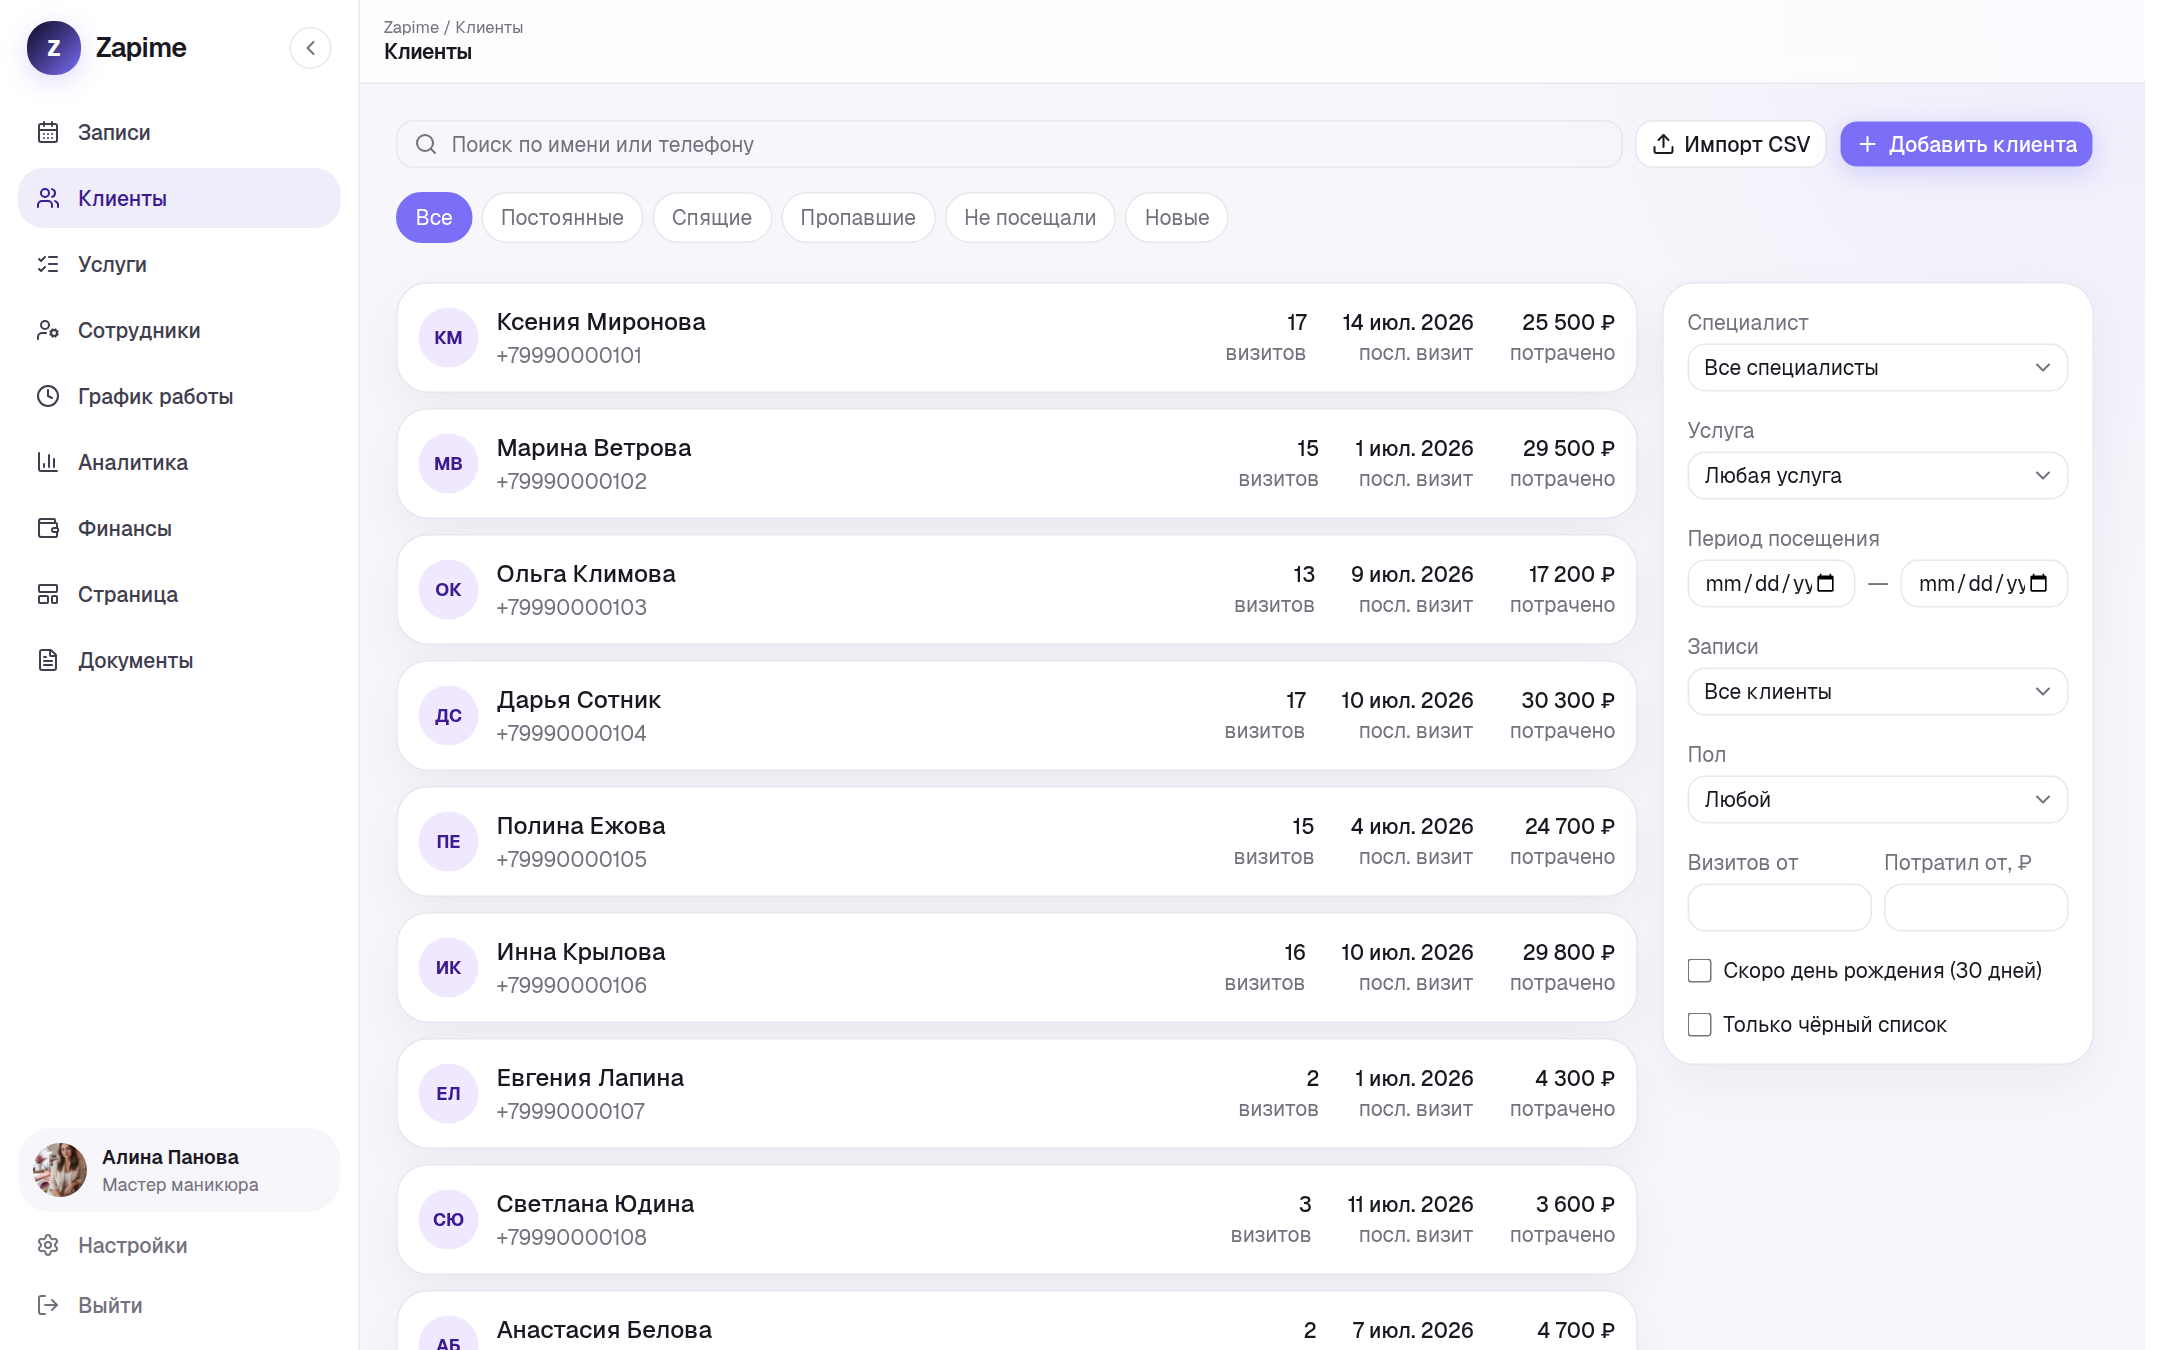2160x1350 pixels.
Task: Click the Импорт CSV button
Action: [x=1731, y=144]
